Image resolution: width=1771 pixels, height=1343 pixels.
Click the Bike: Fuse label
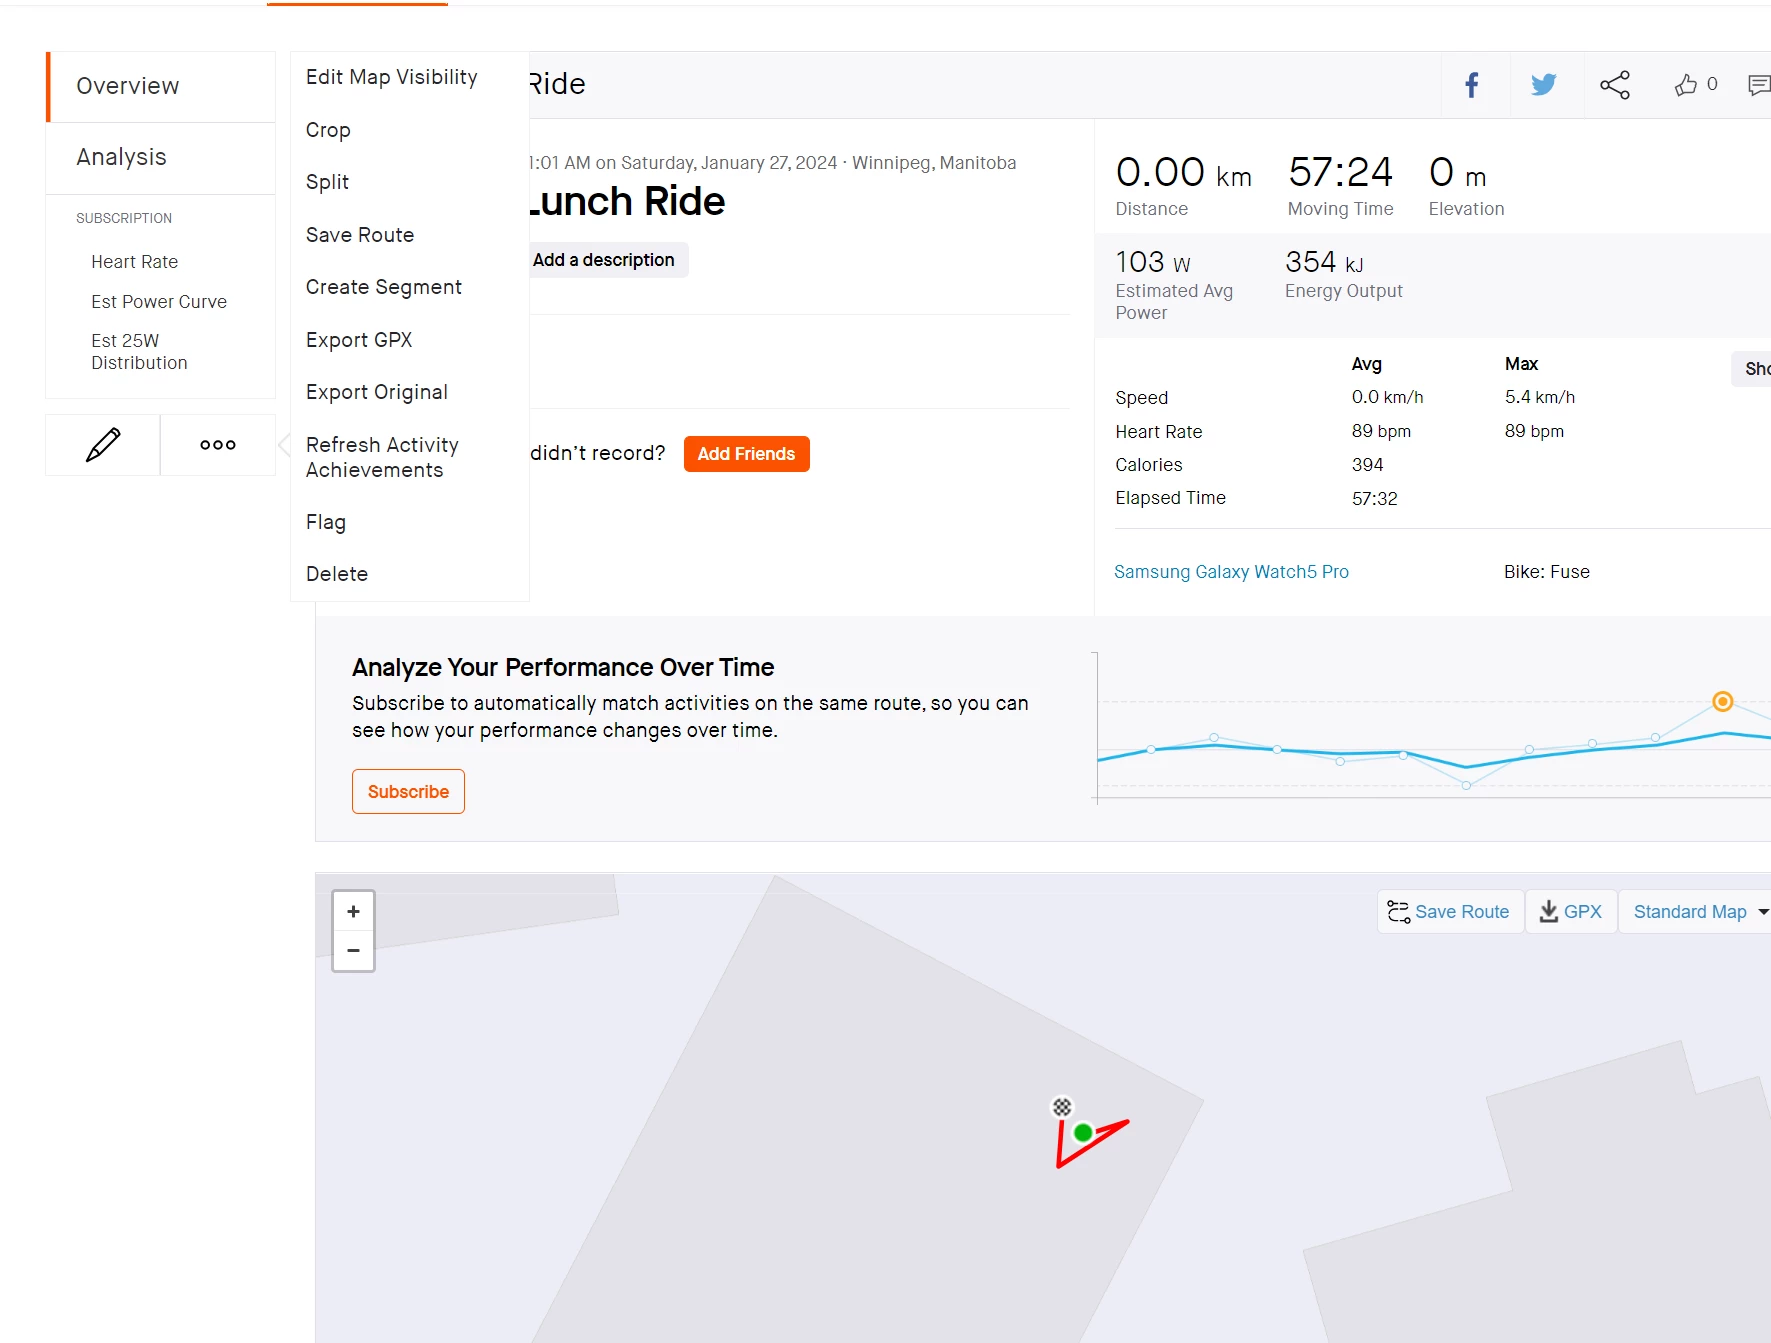1547,572
